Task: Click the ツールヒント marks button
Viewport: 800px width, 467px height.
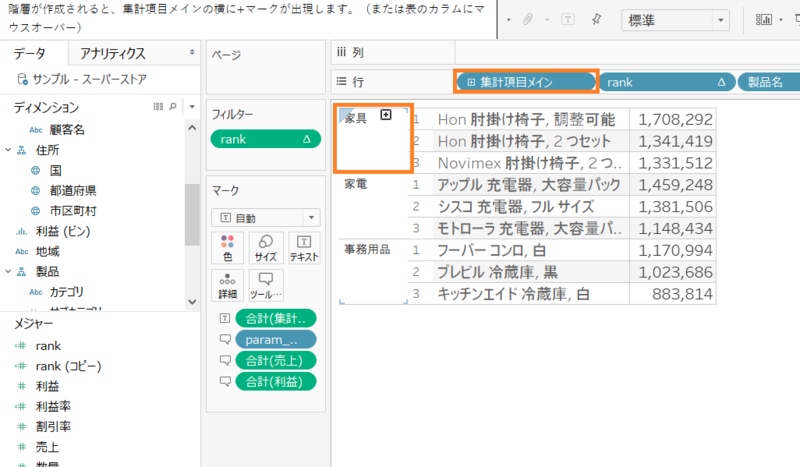Action: [266, 285]
